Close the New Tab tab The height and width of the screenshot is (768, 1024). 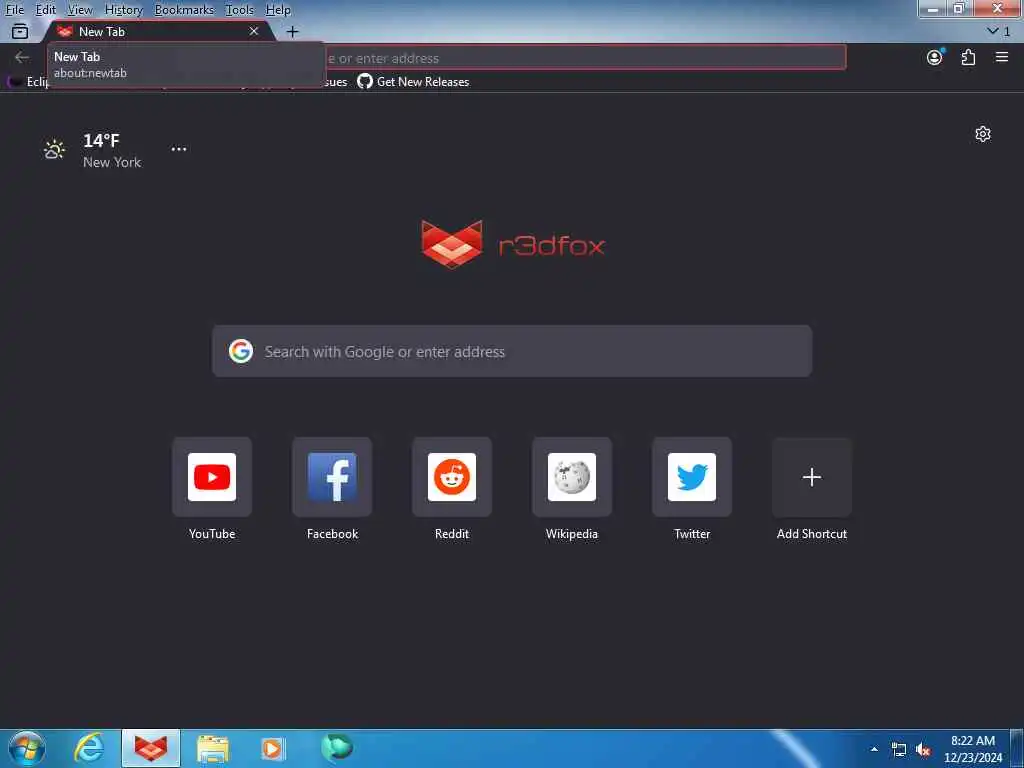(x=254, y=31)
